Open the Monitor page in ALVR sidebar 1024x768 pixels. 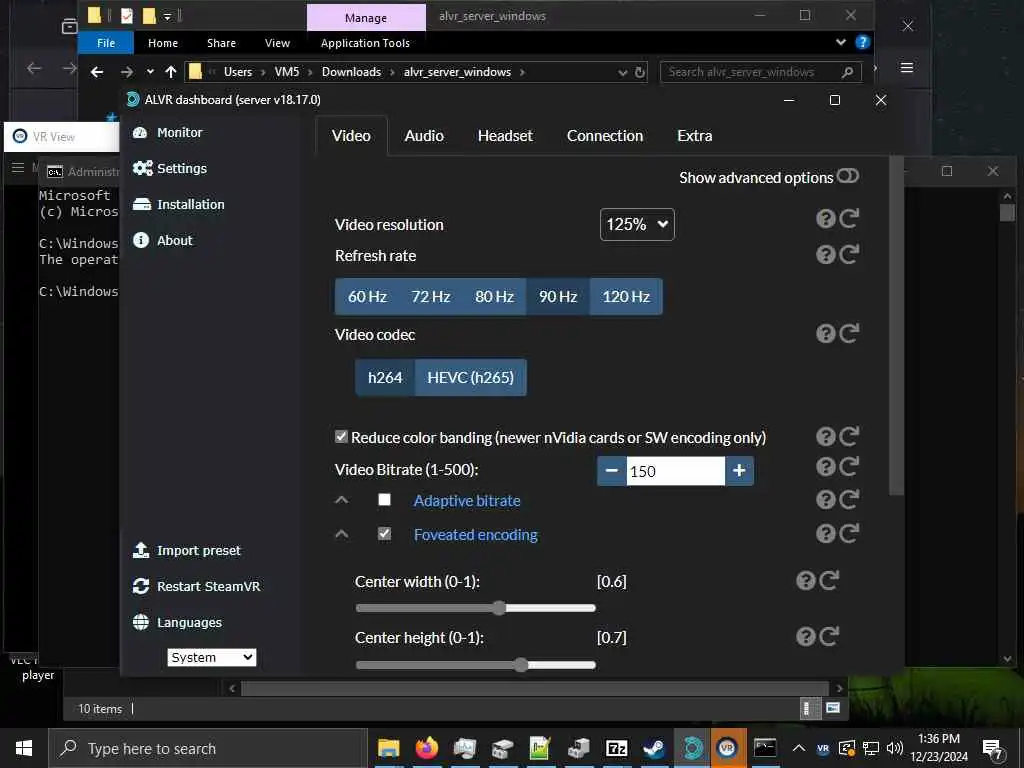[x=167, y=133]
